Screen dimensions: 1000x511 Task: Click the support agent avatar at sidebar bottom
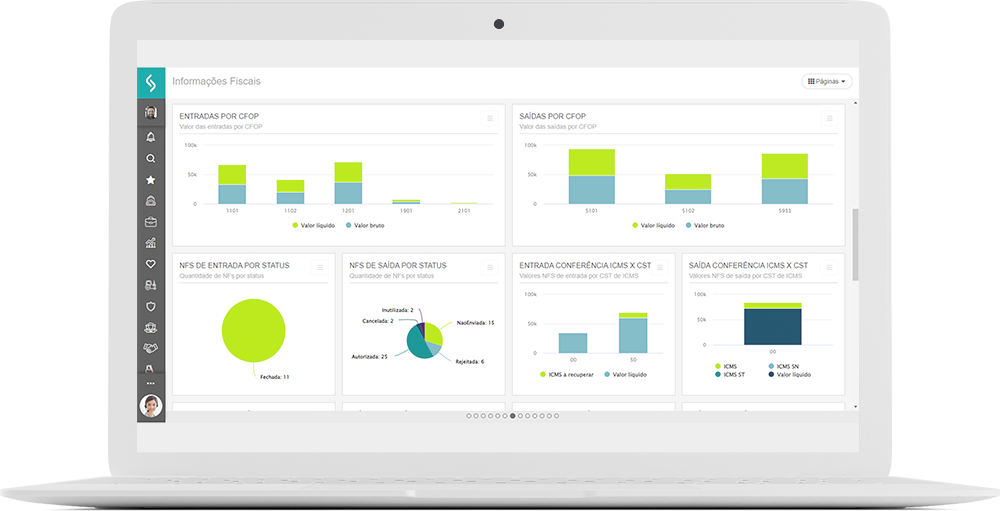[x=151, y=405]
